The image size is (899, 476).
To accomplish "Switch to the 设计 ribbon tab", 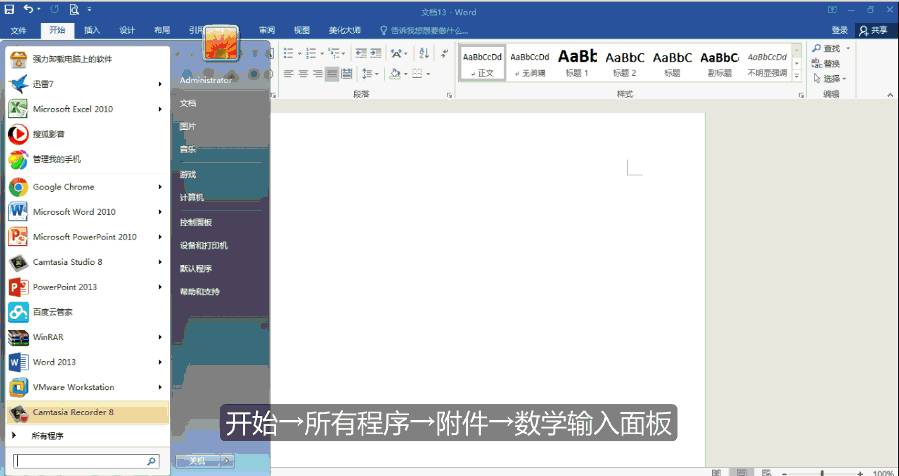I will 127,30.
